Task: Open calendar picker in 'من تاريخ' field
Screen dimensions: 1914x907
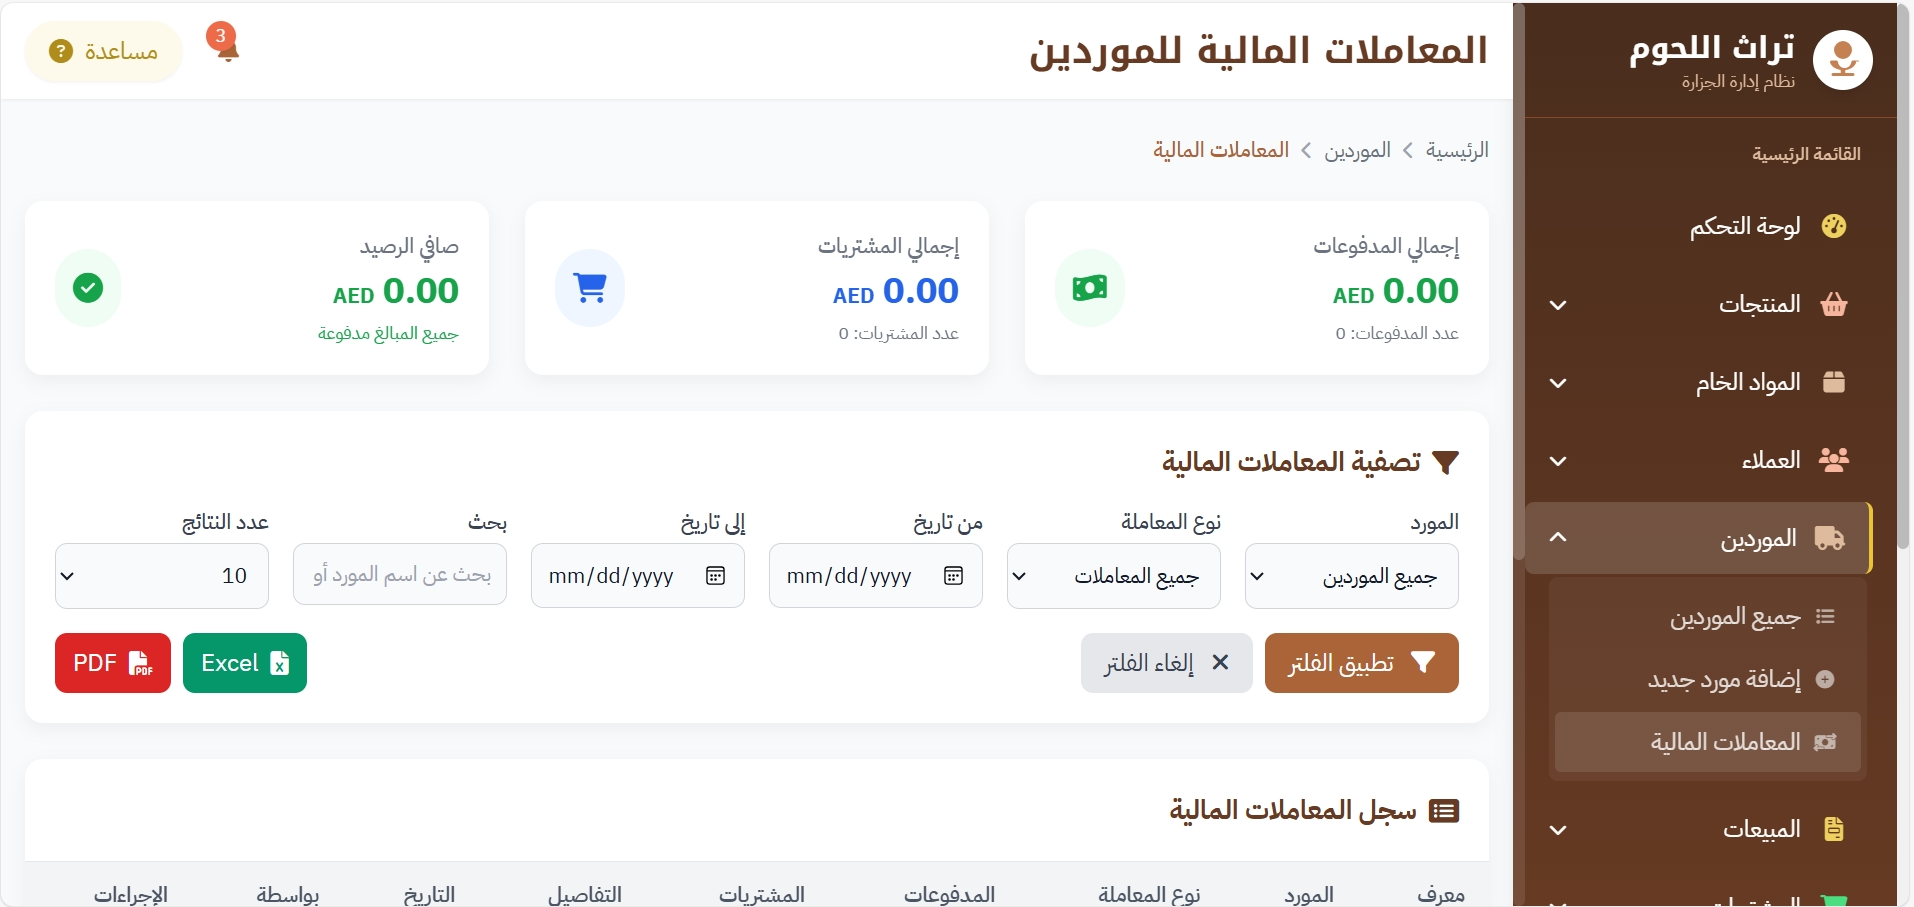Action: coord(953,576)
